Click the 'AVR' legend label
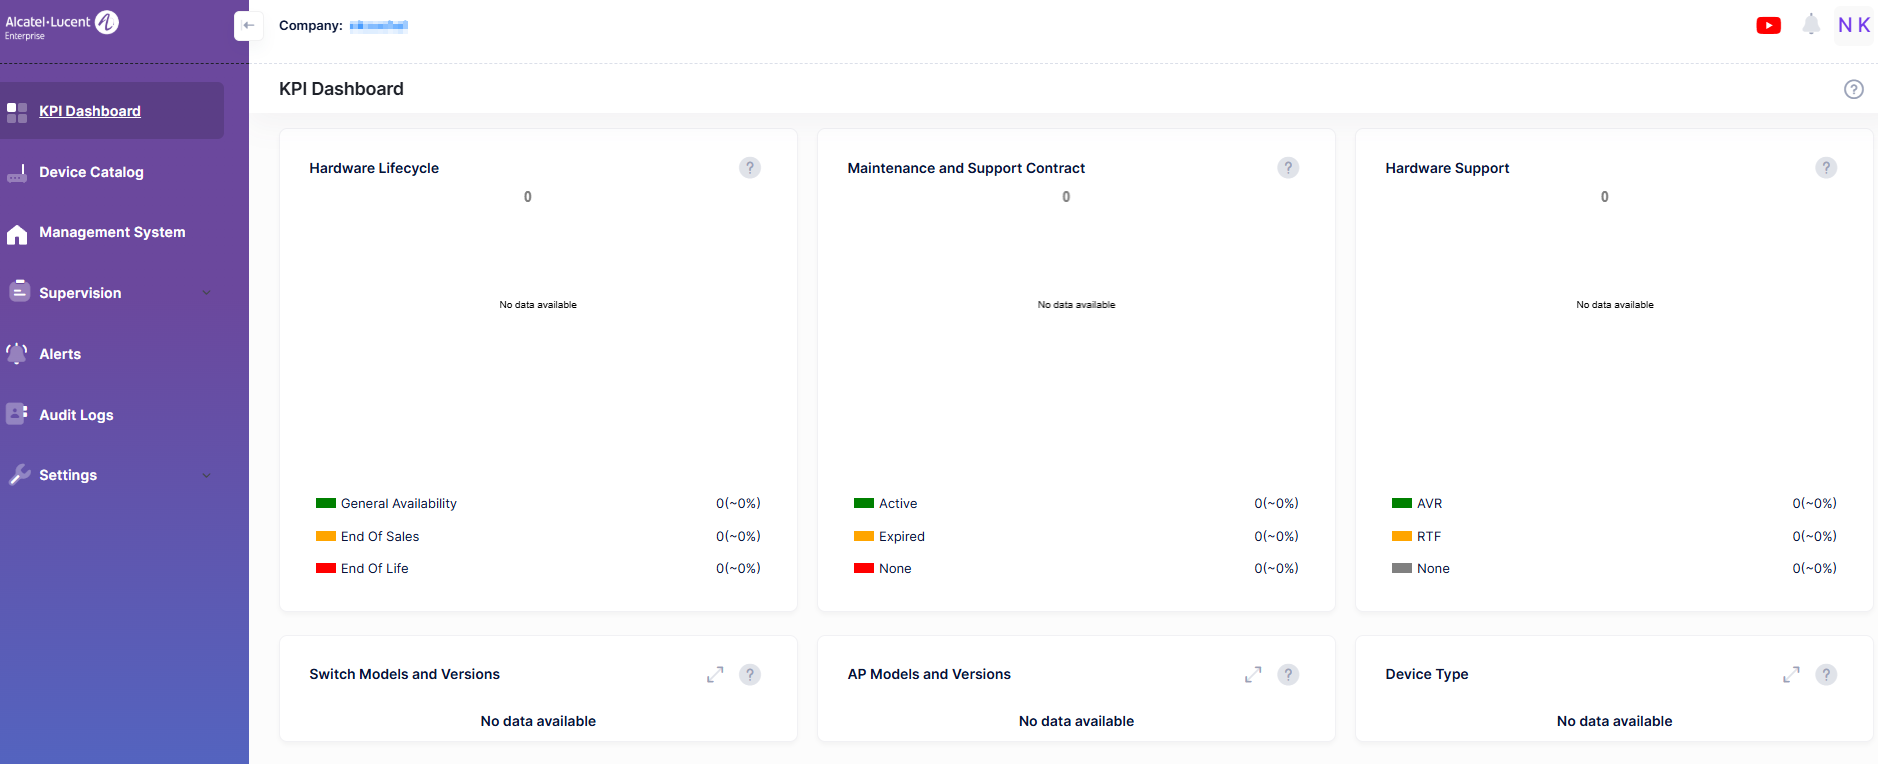The image size is (1878, 764). tap(1429, 503)
